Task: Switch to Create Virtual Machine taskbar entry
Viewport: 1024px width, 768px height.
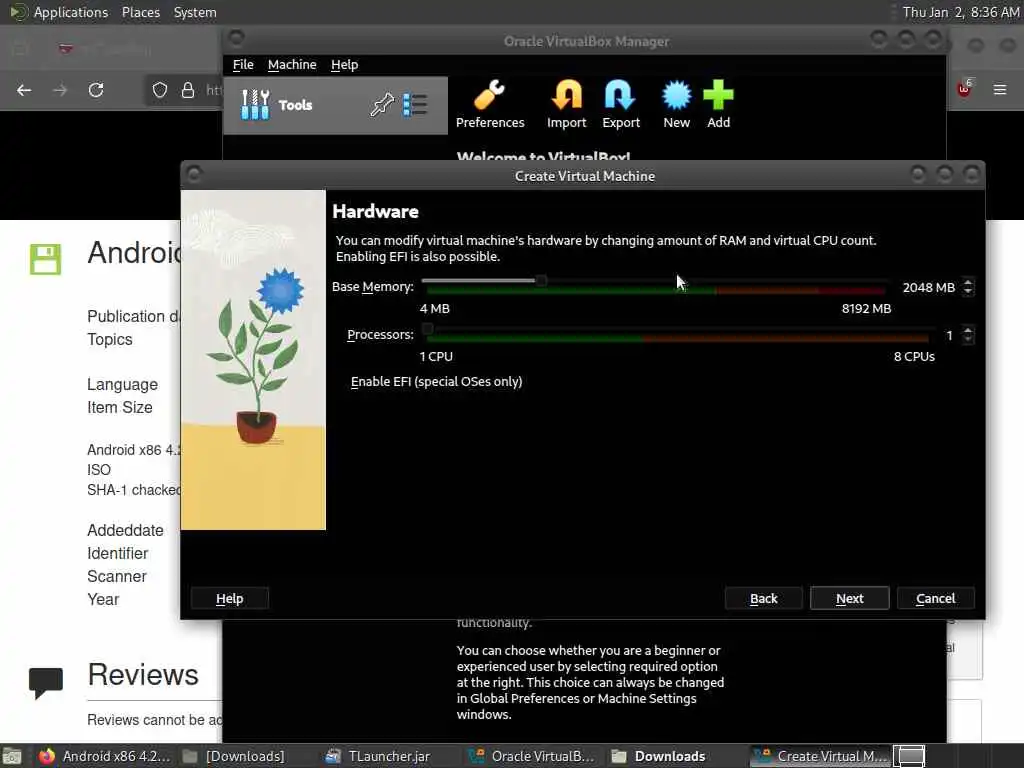Action: pyautogui.click(x=820, y=756)
